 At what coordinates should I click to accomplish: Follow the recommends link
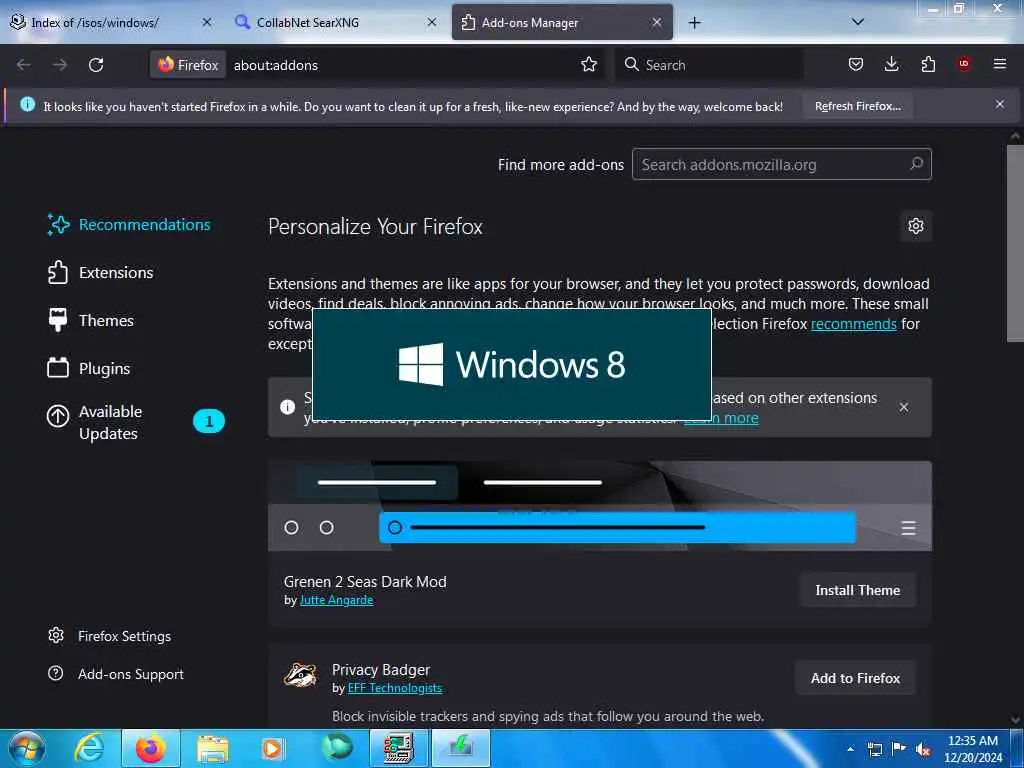(854, 324)
